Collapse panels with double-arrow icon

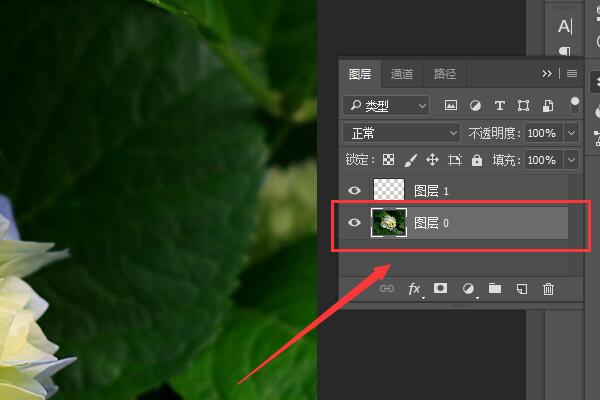547,73
